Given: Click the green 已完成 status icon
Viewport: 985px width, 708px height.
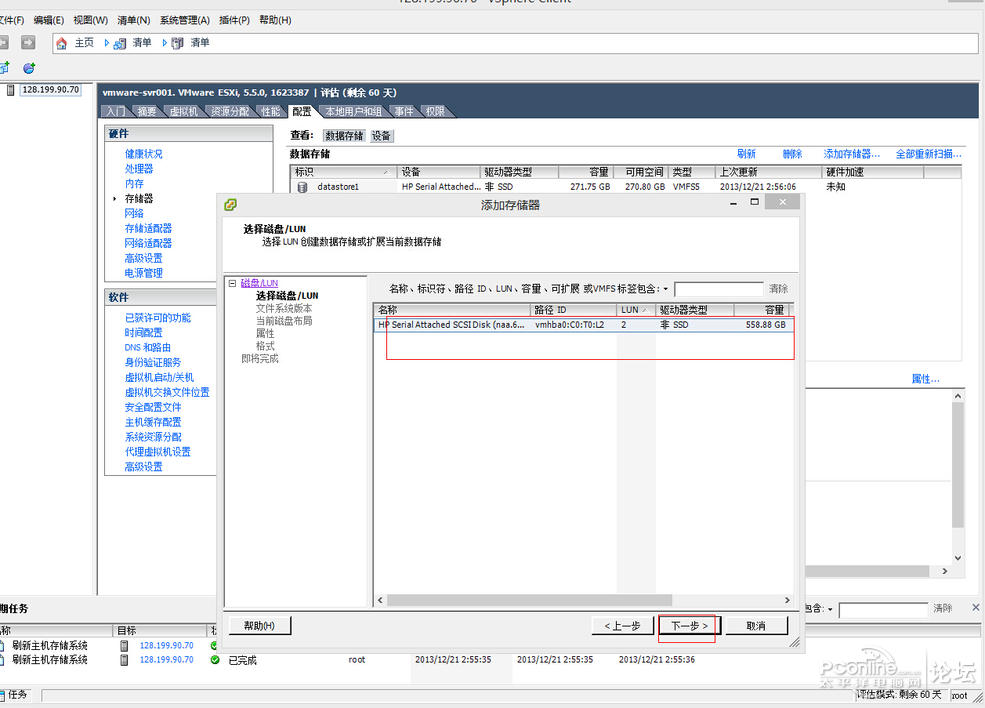Looking at the screenshot, I should pos(215,660).
